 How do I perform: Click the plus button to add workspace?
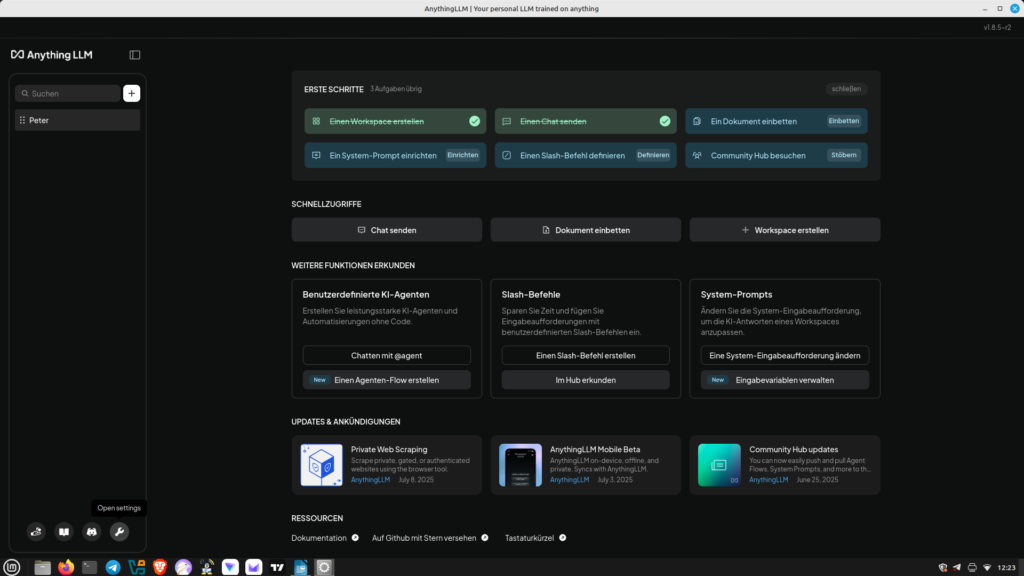tap(131, 93)
